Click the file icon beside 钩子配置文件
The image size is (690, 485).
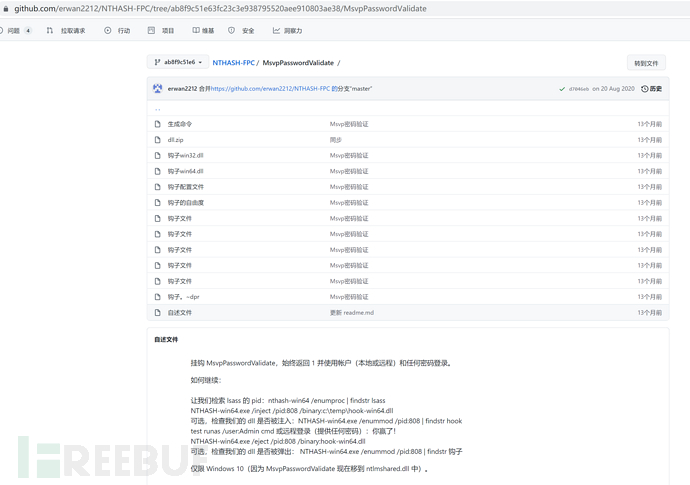pyautogui.click(x=158, y=187)
